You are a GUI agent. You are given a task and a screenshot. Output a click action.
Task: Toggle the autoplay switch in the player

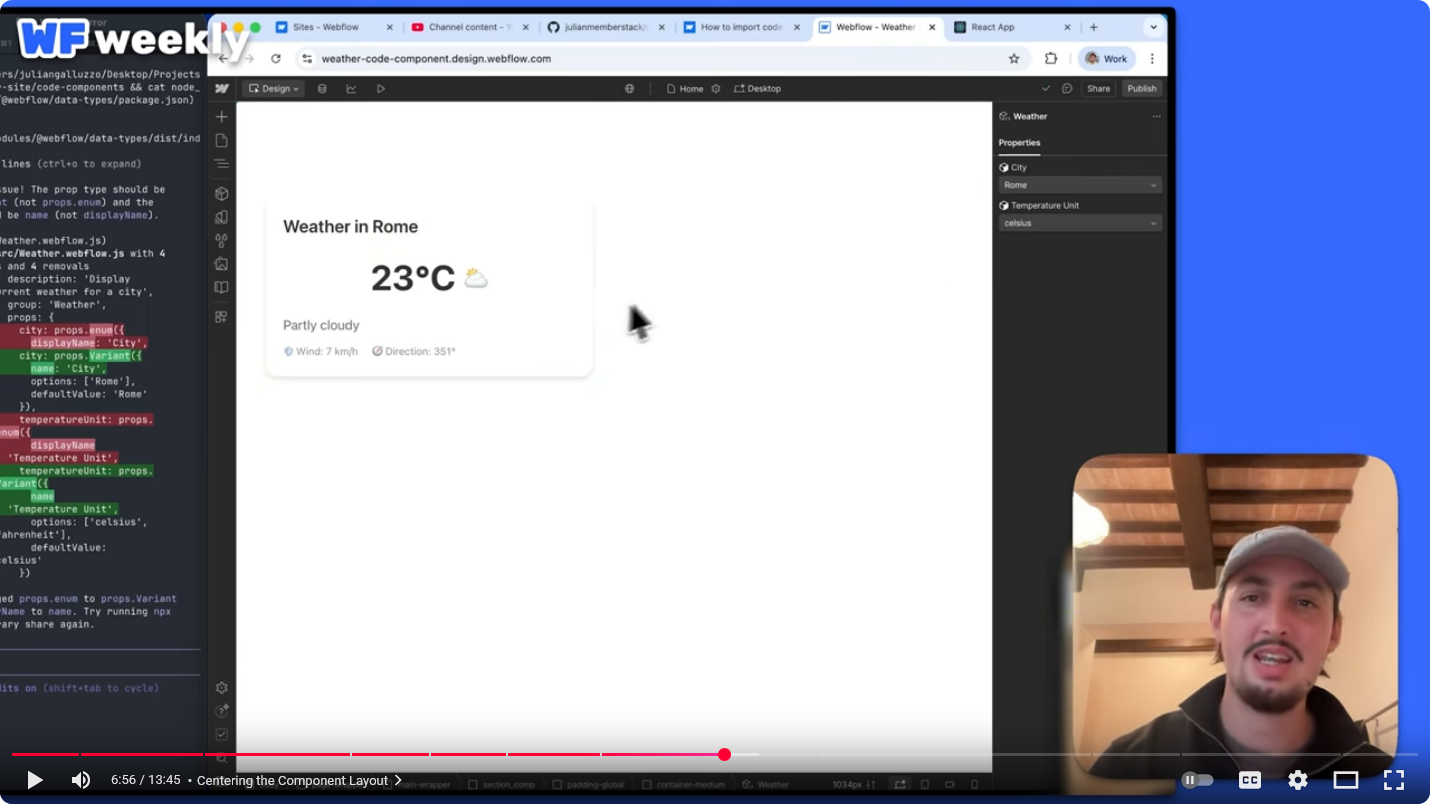(x=1197, y=780)
